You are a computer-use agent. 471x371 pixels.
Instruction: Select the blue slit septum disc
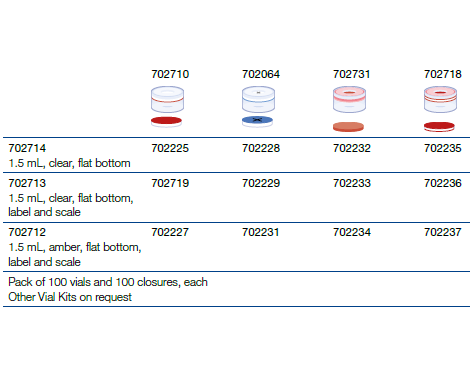(257, 121)
